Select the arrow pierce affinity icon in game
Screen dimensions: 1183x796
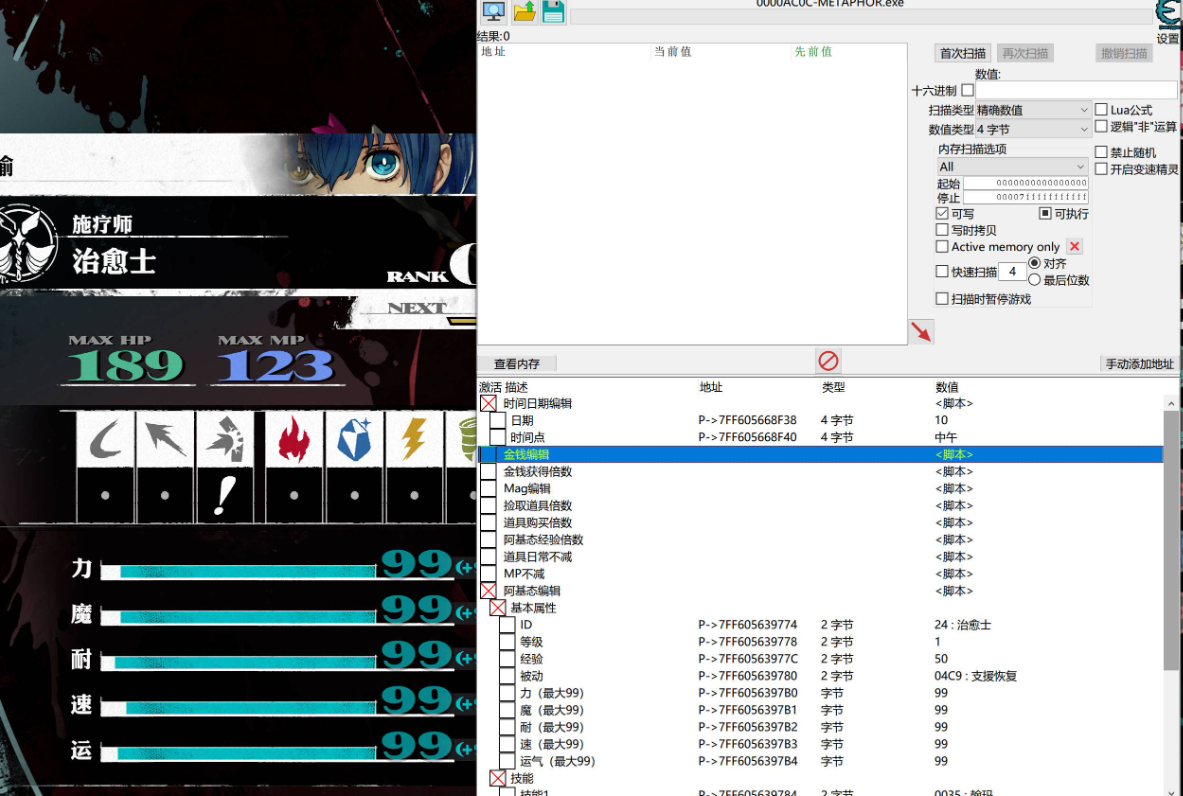click(165, 440)
